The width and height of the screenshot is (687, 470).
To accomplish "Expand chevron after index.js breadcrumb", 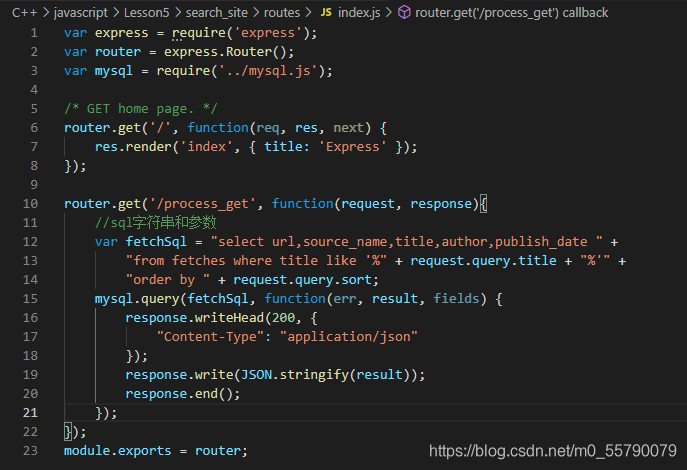I will click(389, 13).
